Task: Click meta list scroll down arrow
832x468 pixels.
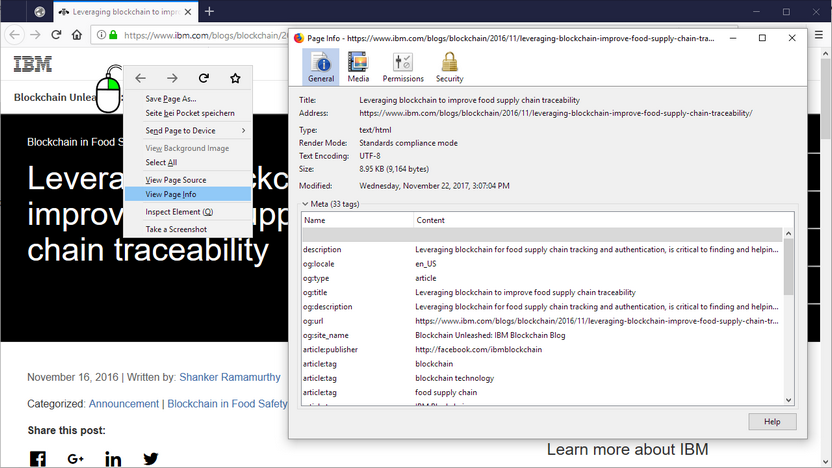Action: tap(788, 400)
